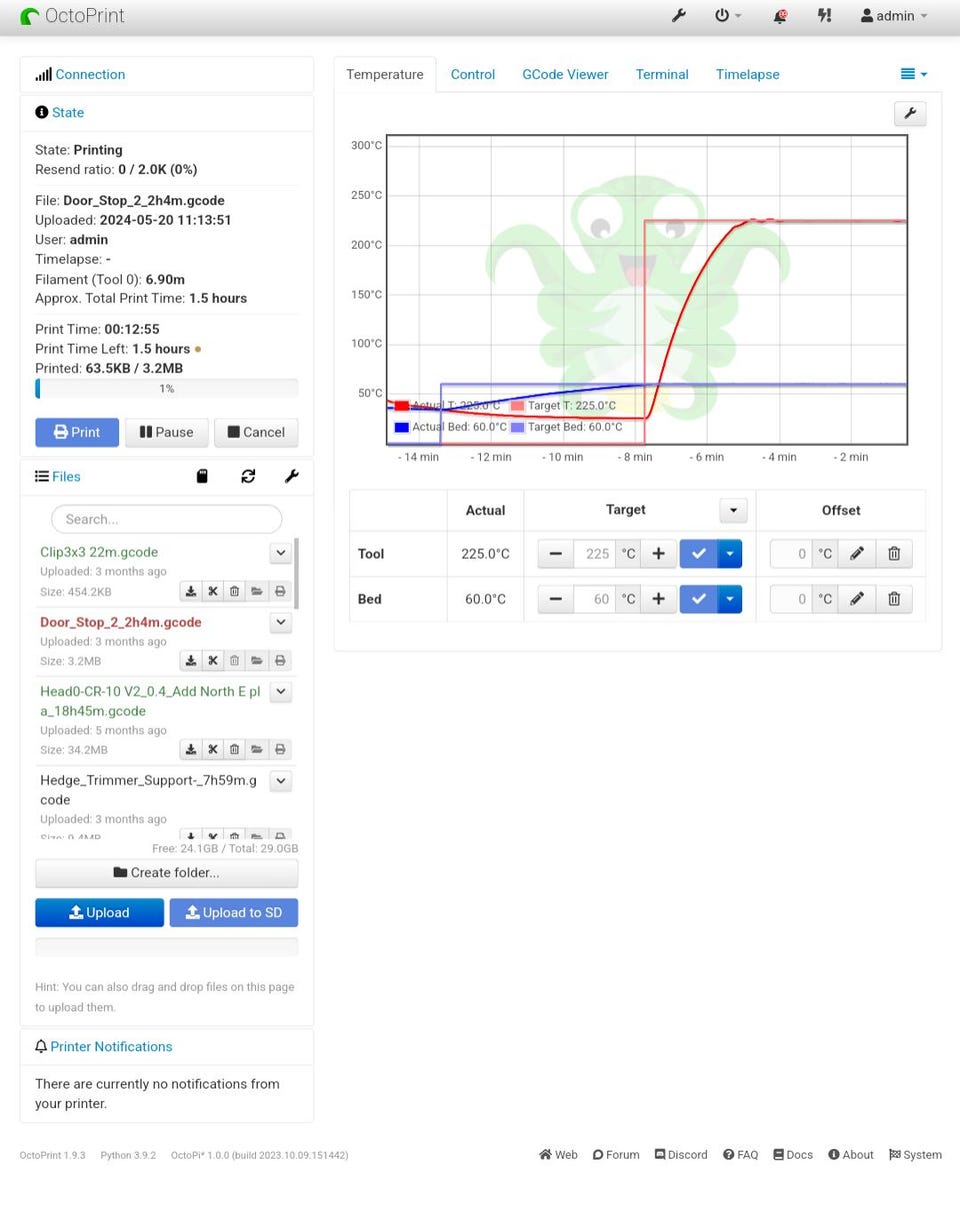Open temperature graph settings wrench
The image size is (960, 1228).
[x=910, y=113]
